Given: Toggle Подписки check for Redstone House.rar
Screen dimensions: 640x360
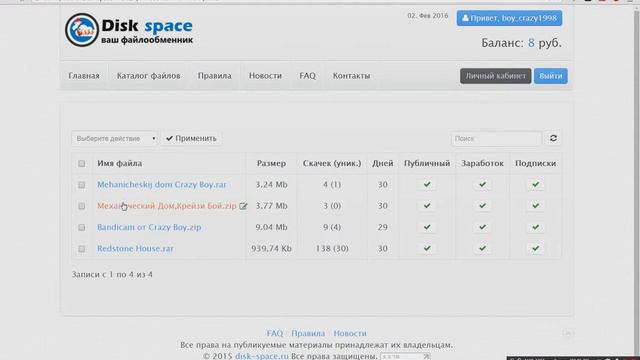Looking at the screenshot, I should click(535, 248).
